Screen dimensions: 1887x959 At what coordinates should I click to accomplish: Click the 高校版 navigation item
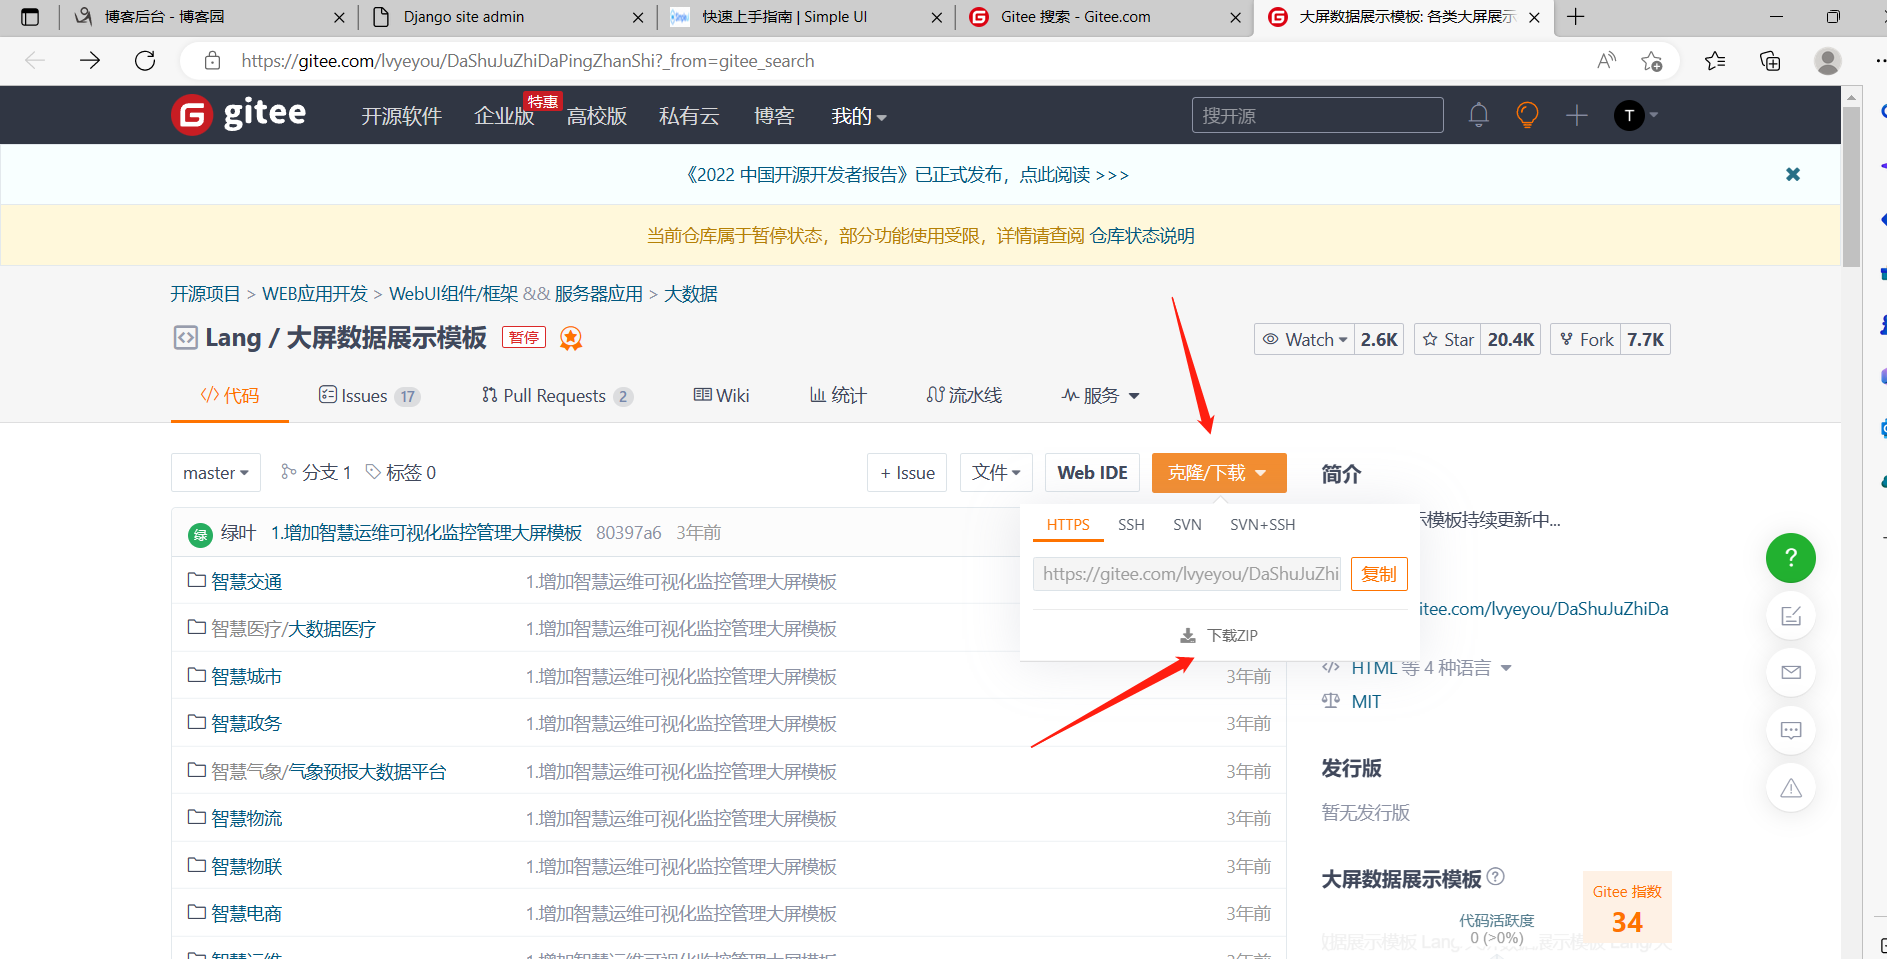597,116
